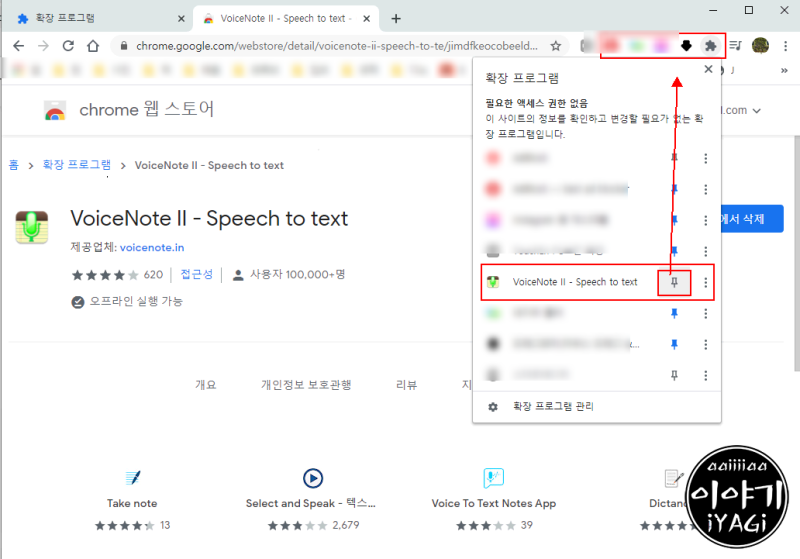Image resolution: width=800 pixels, height=559 pixels.
Task: Click the forward navigation arrow
Action: (43, 46)
